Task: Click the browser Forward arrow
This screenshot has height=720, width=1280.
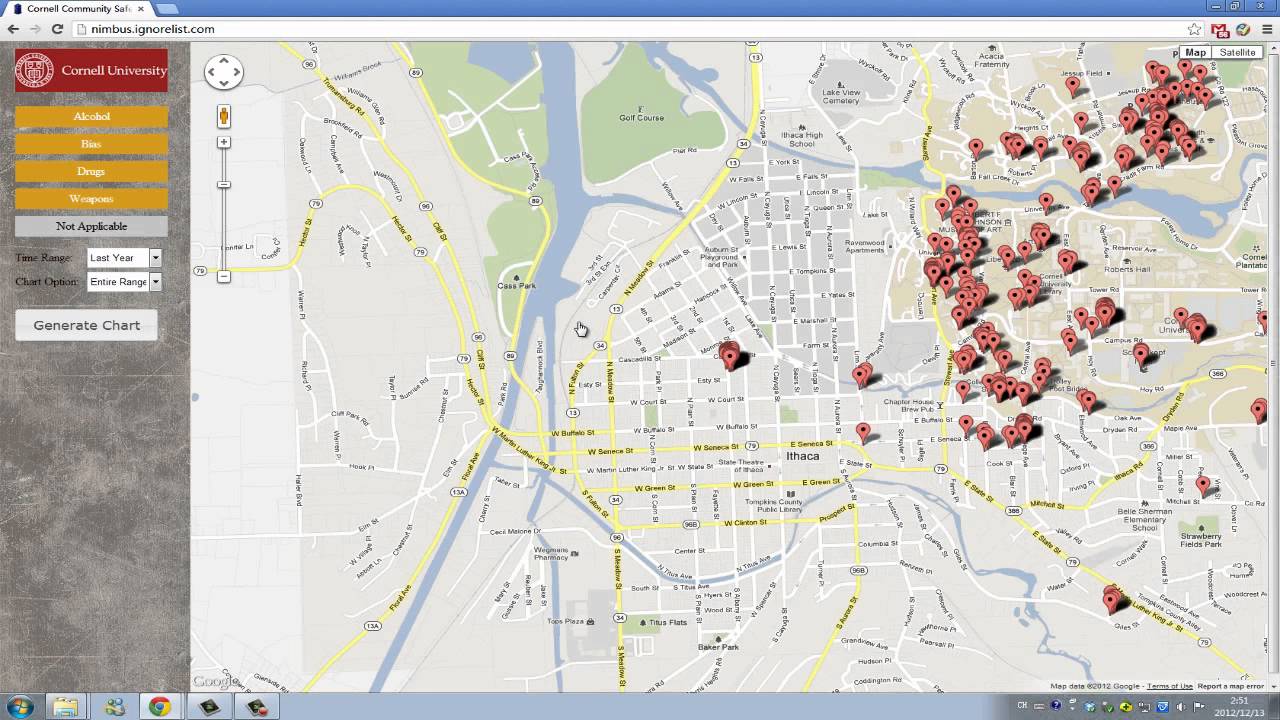Action: coord(35,29)
